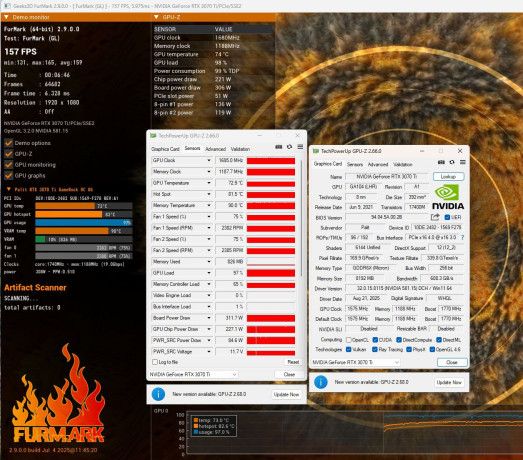
Task: Click refresh icon in Graphics Card GPU-Z window
Action: click(x=452, y=162)
